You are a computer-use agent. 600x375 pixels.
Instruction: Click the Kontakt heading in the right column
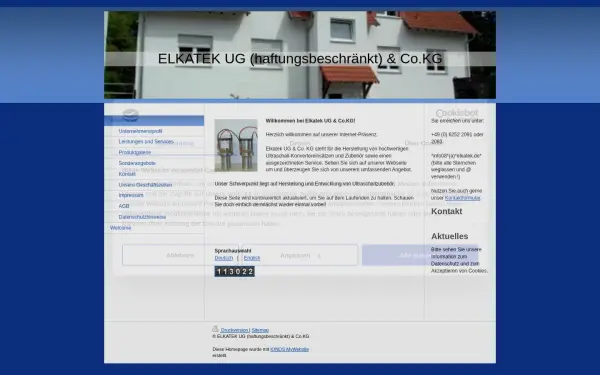(x=447, y=211)
